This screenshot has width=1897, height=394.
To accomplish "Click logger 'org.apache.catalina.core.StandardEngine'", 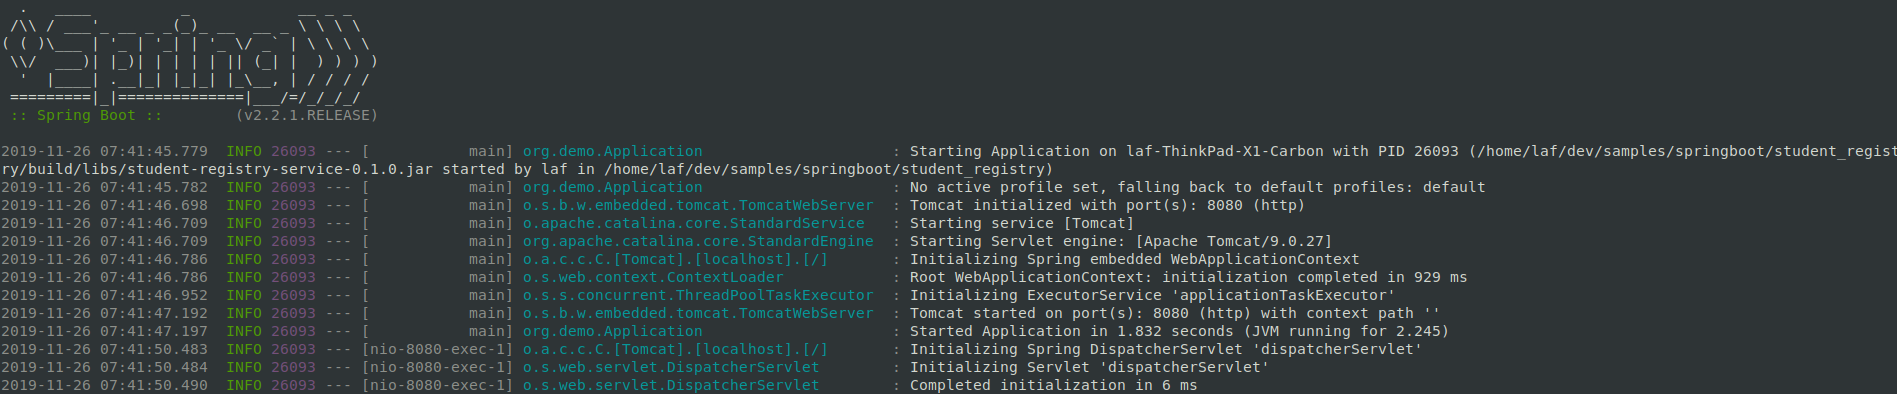I will (698, 241).
